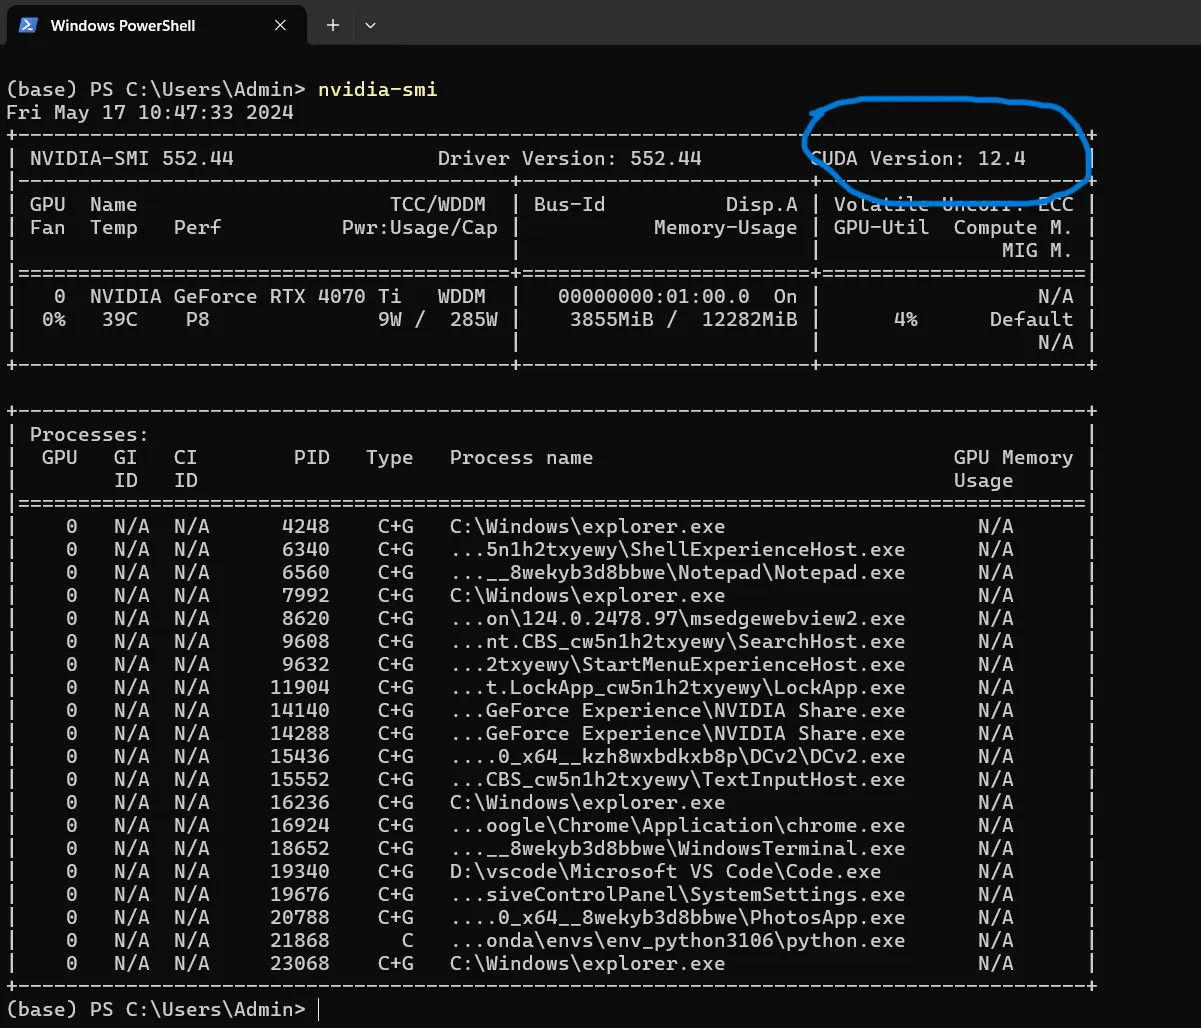Click the GPU Memory column header

tap(1014, 457)
